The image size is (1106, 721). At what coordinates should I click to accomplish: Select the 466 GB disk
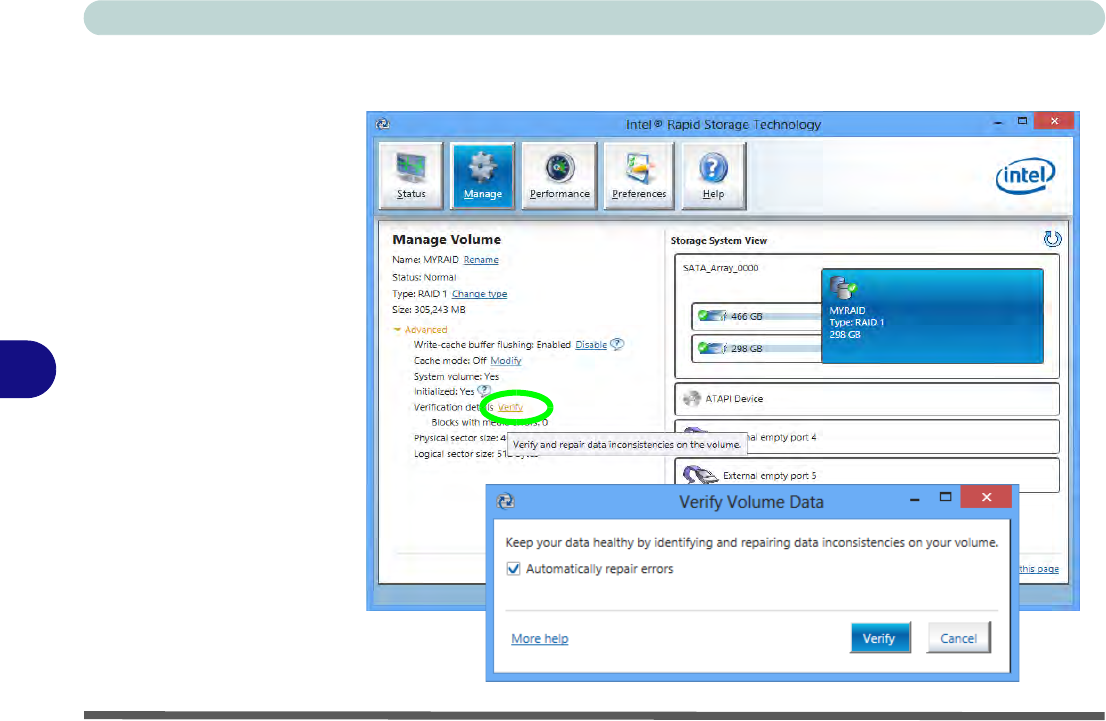pos(757,316)
